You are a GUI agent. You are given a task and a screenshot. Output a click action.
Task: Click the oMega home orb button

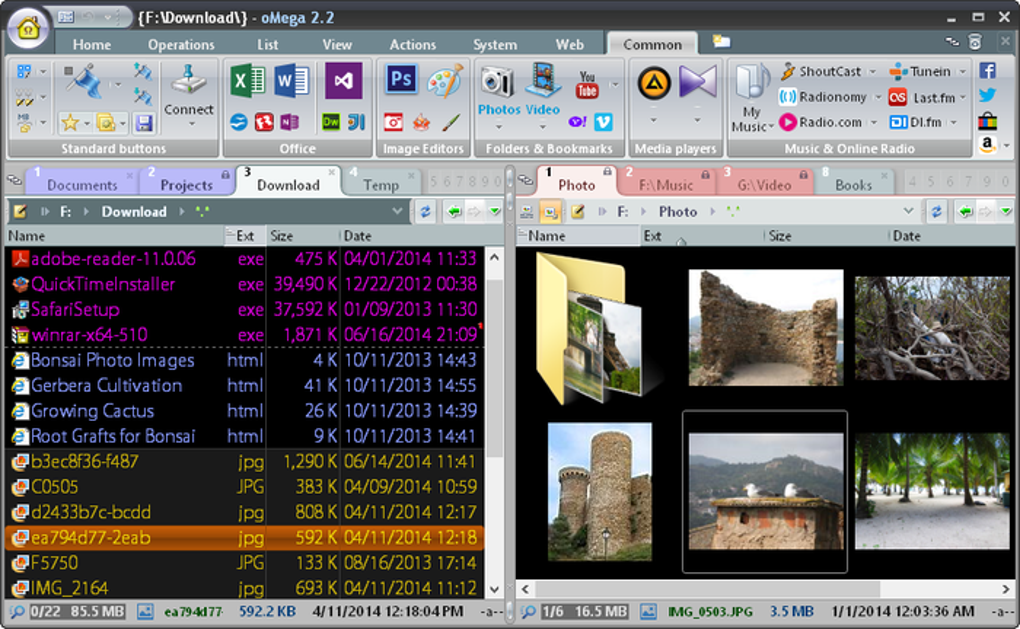[x=28, y=29]
